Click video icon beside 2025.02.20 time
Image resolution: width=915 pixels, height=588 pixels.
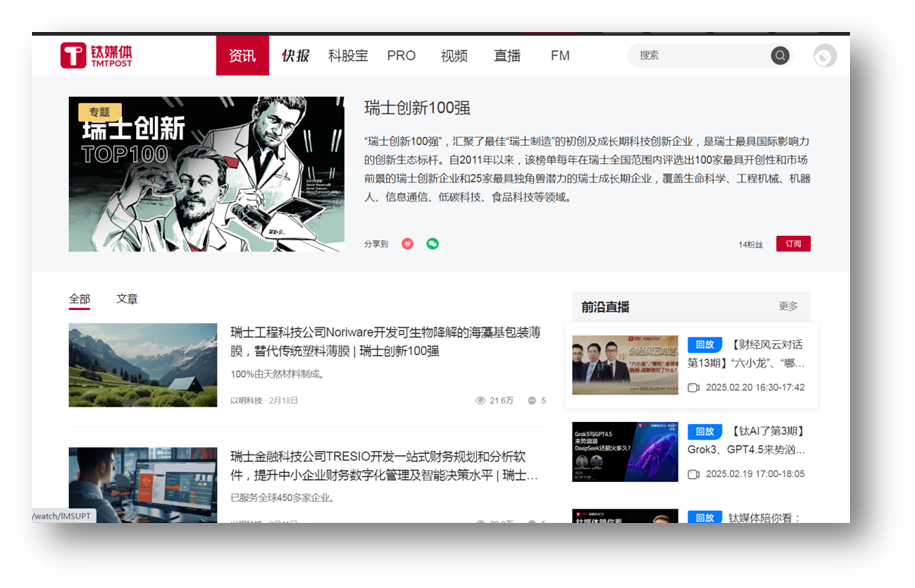(x=693, y=387)
